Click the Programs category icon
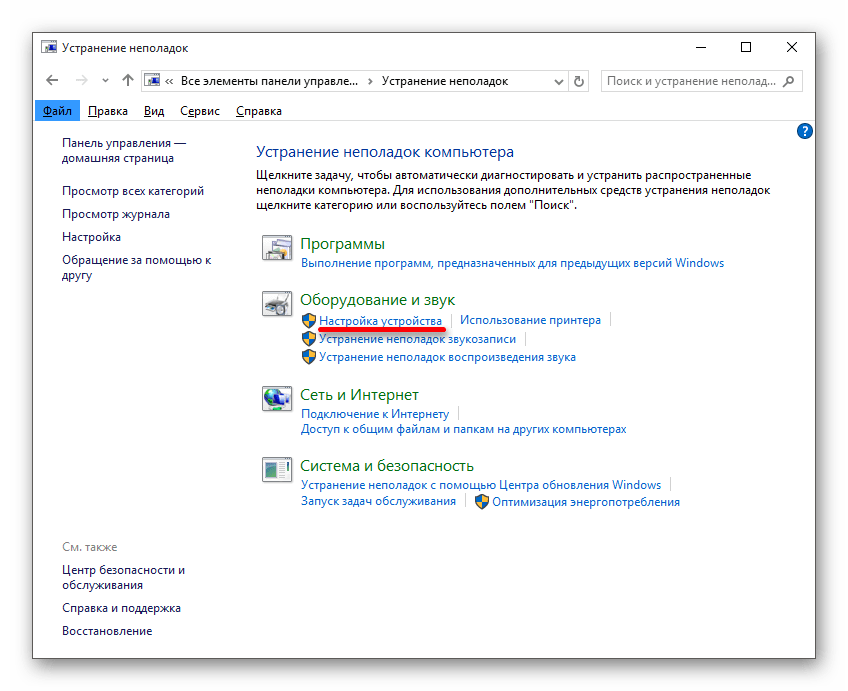Screen dimensions: 848x691 (x=275, y=250)
